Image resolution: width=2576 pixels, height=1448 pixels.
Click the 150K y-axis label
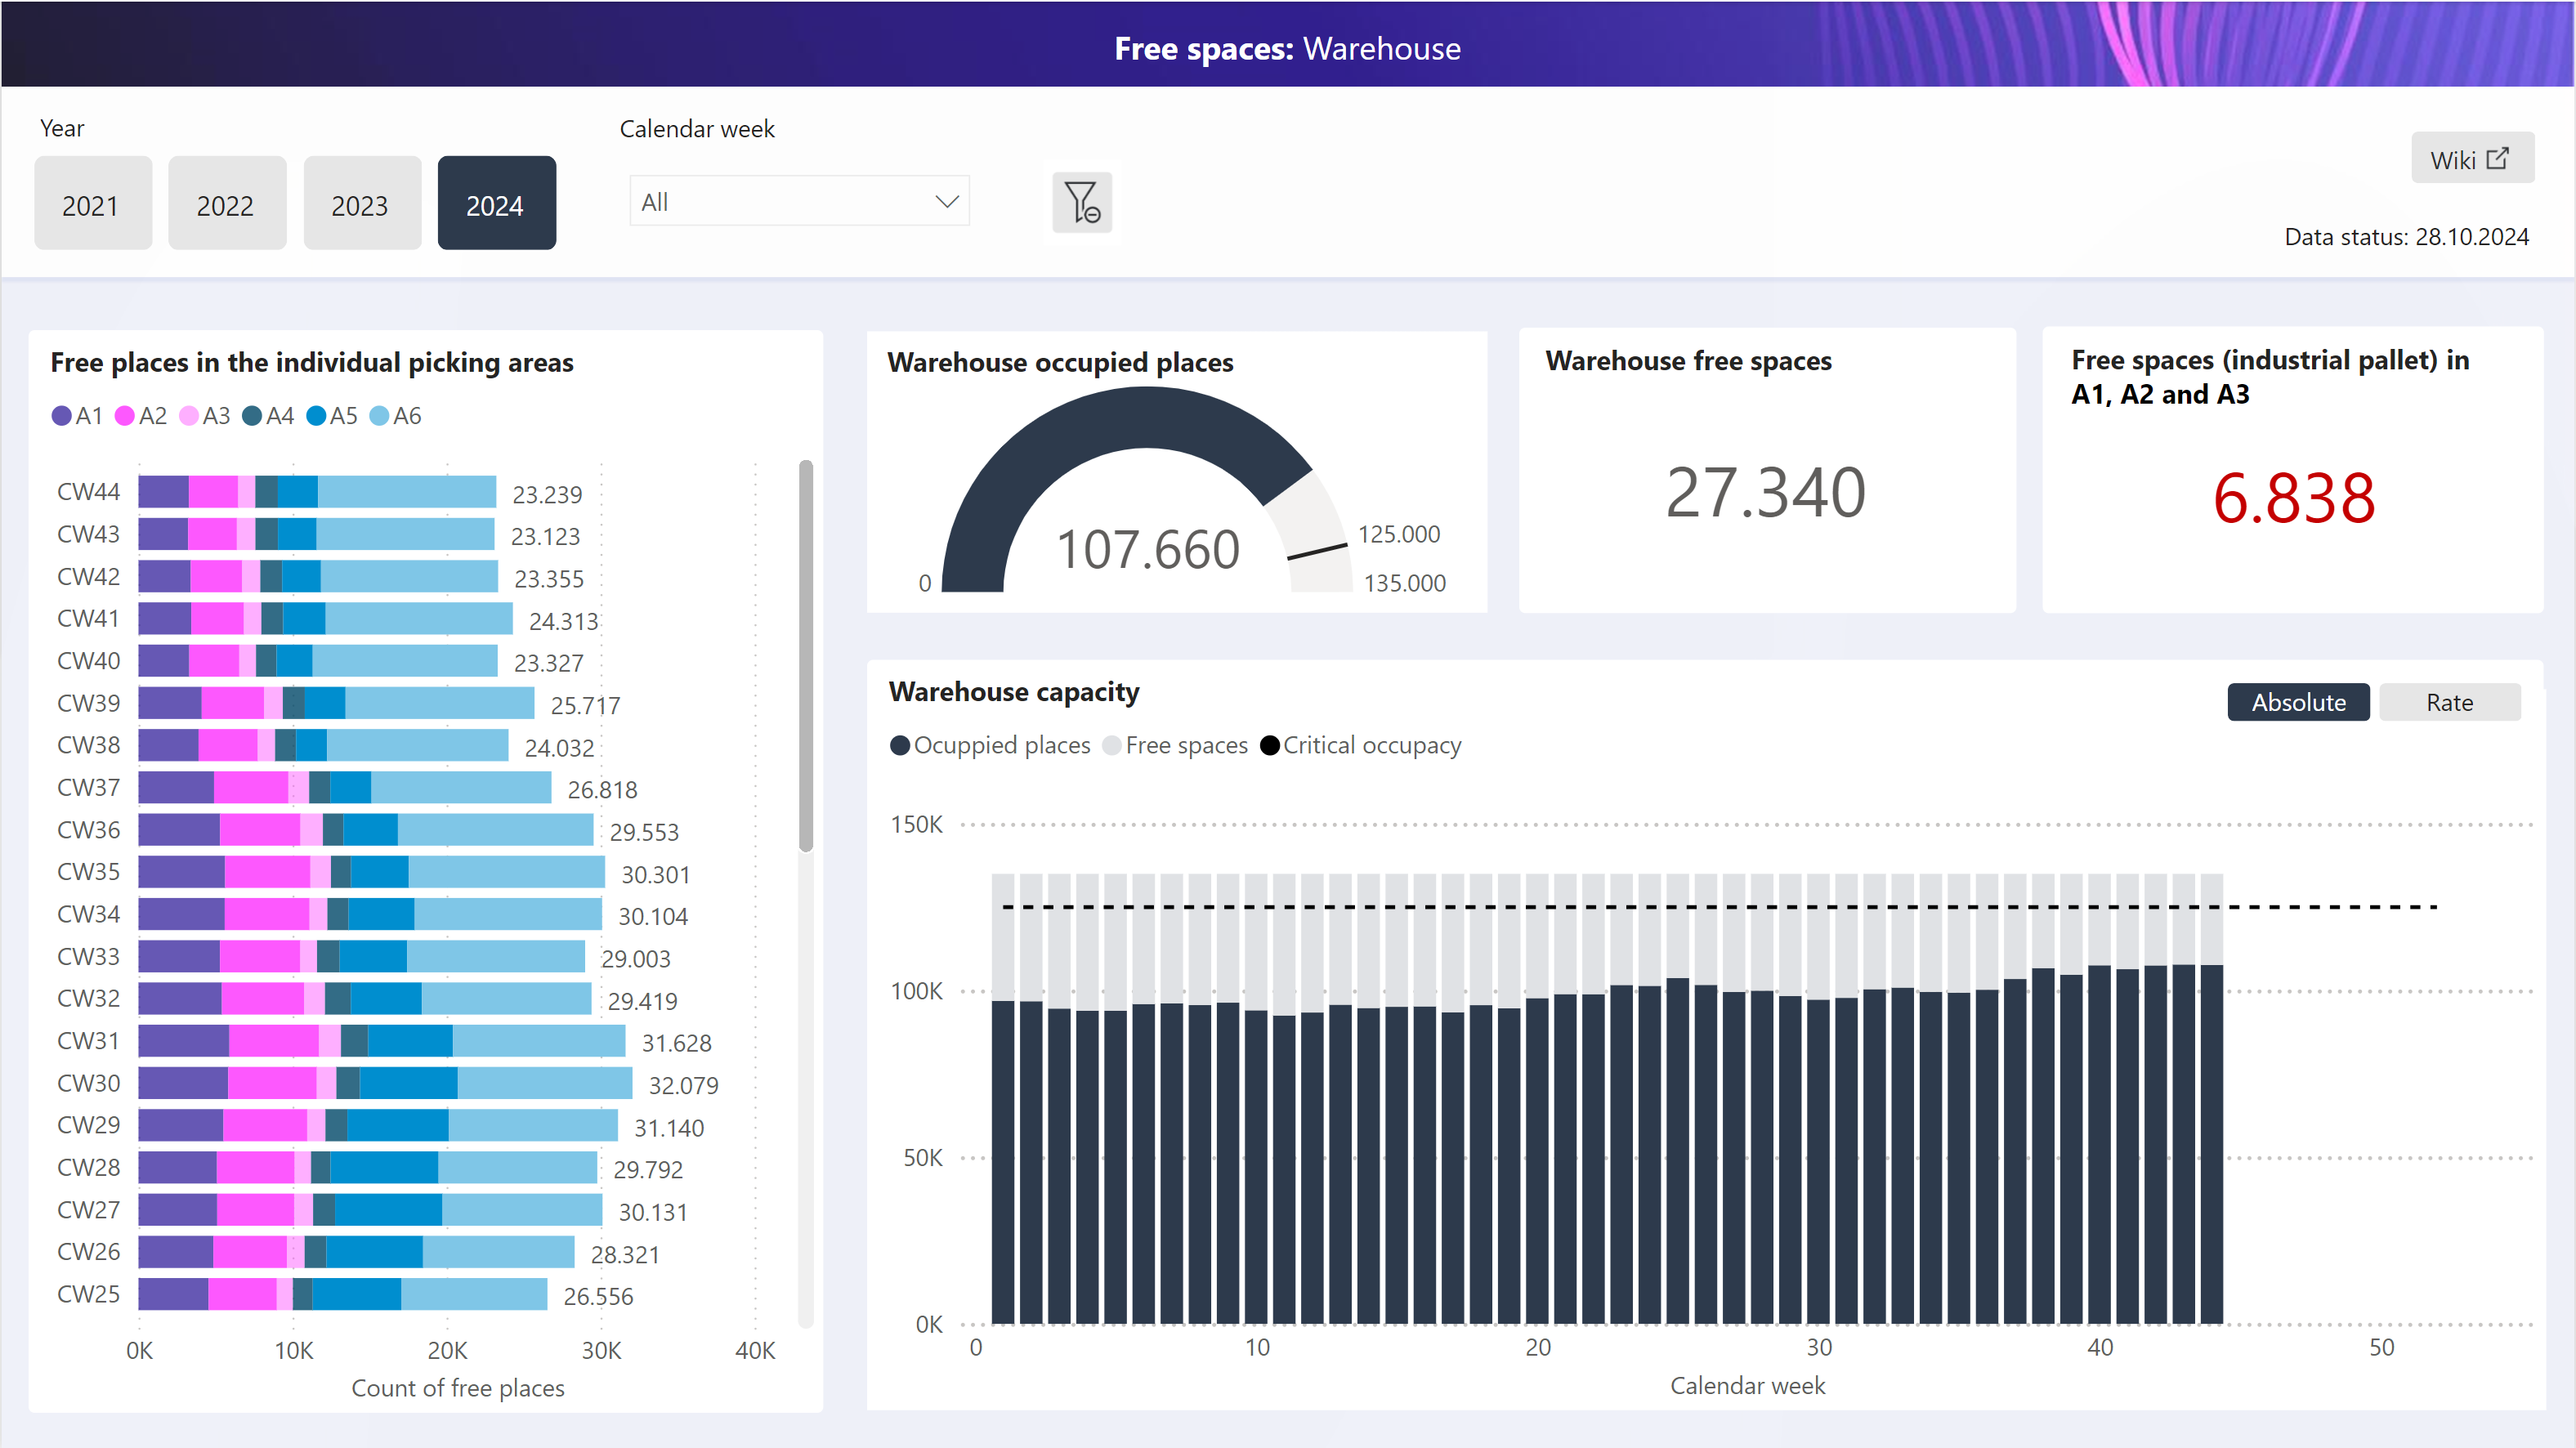point(917,825)
